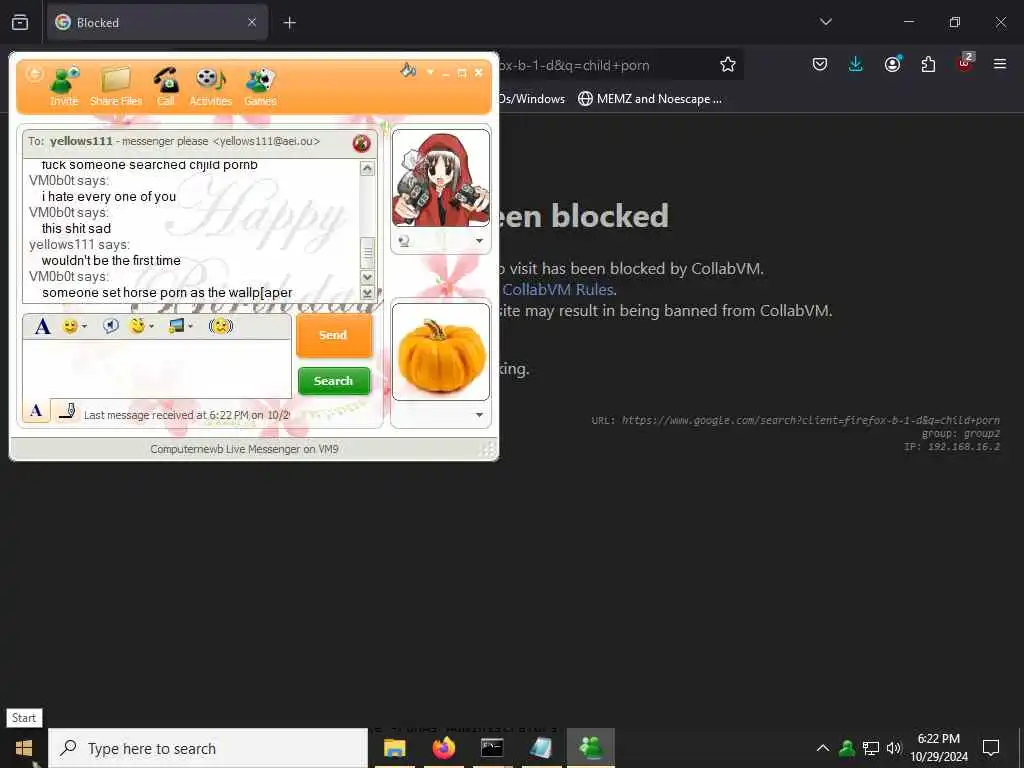Click the green Search button
Screen dimensions: 1024x768
click(334, 381)
